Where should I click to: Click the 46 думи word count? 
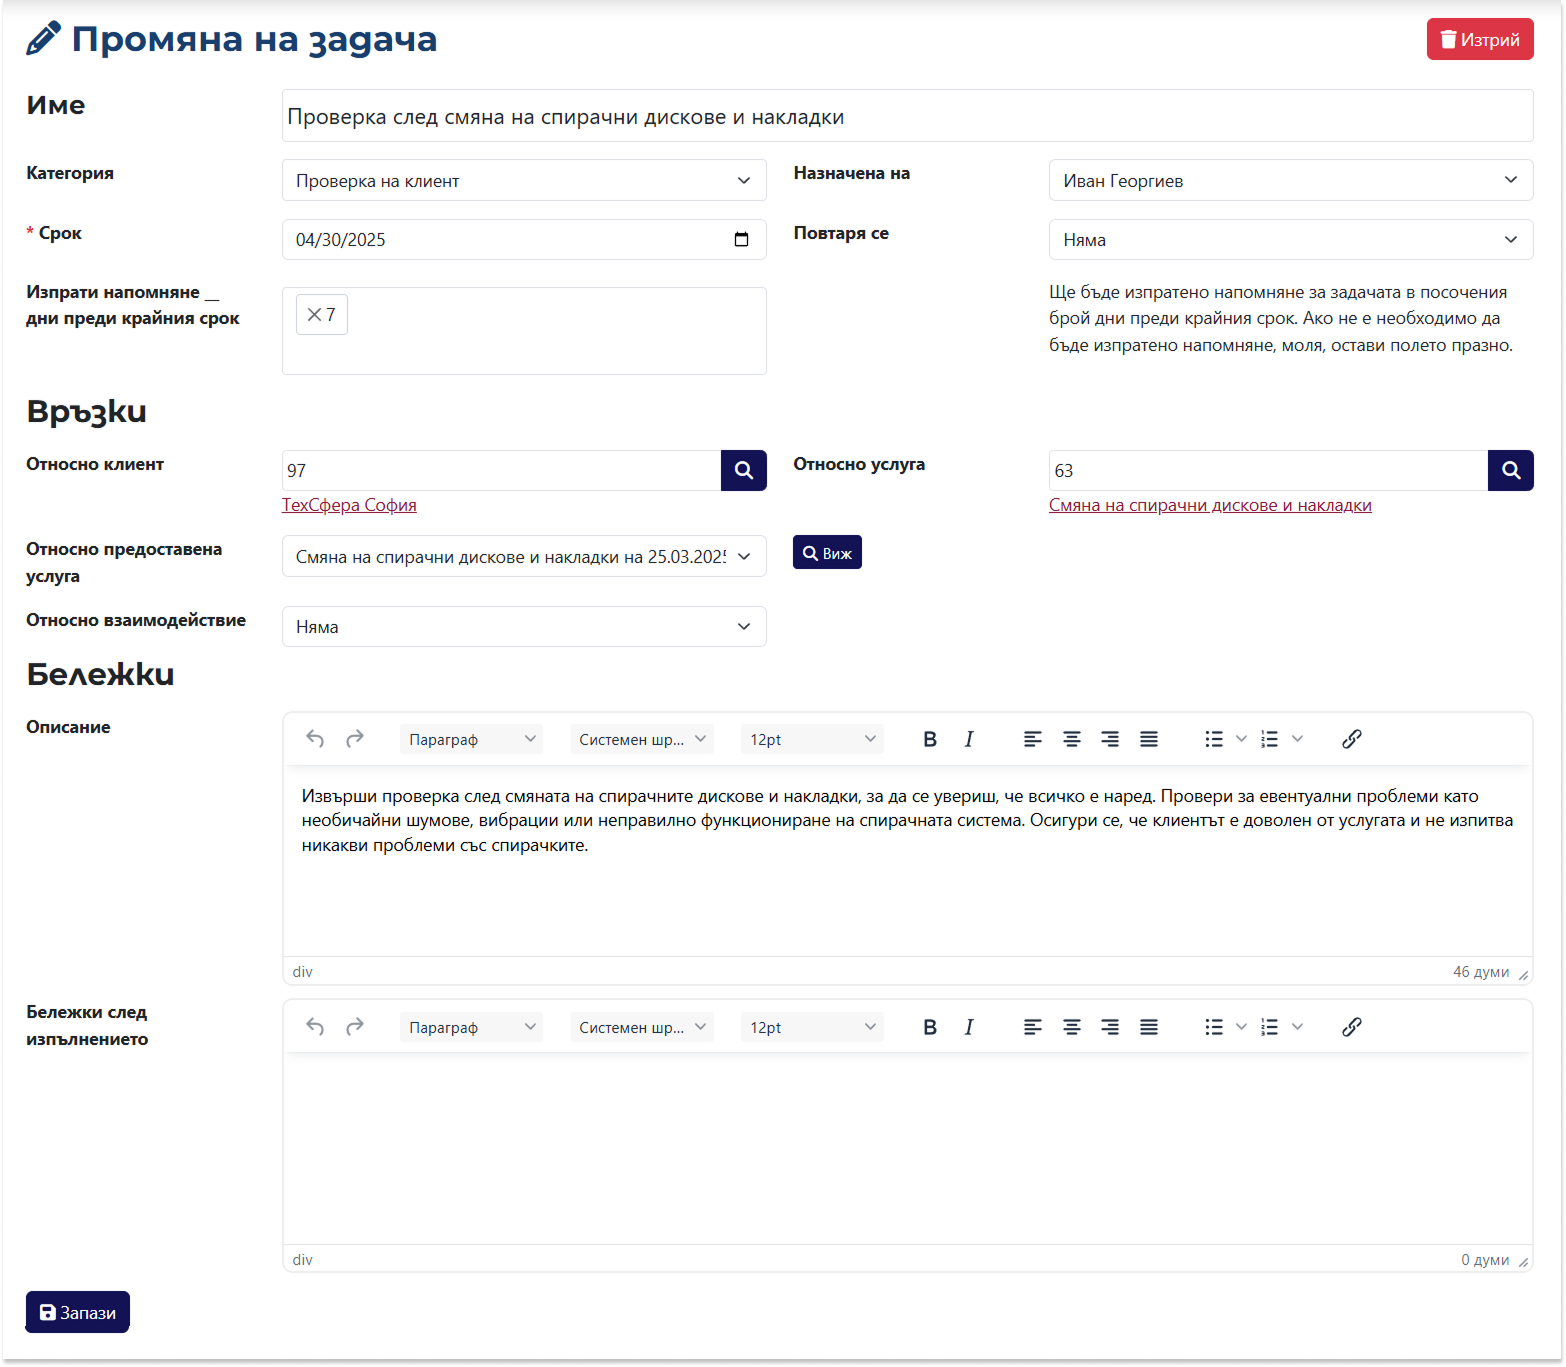(x=1481, y=972)
